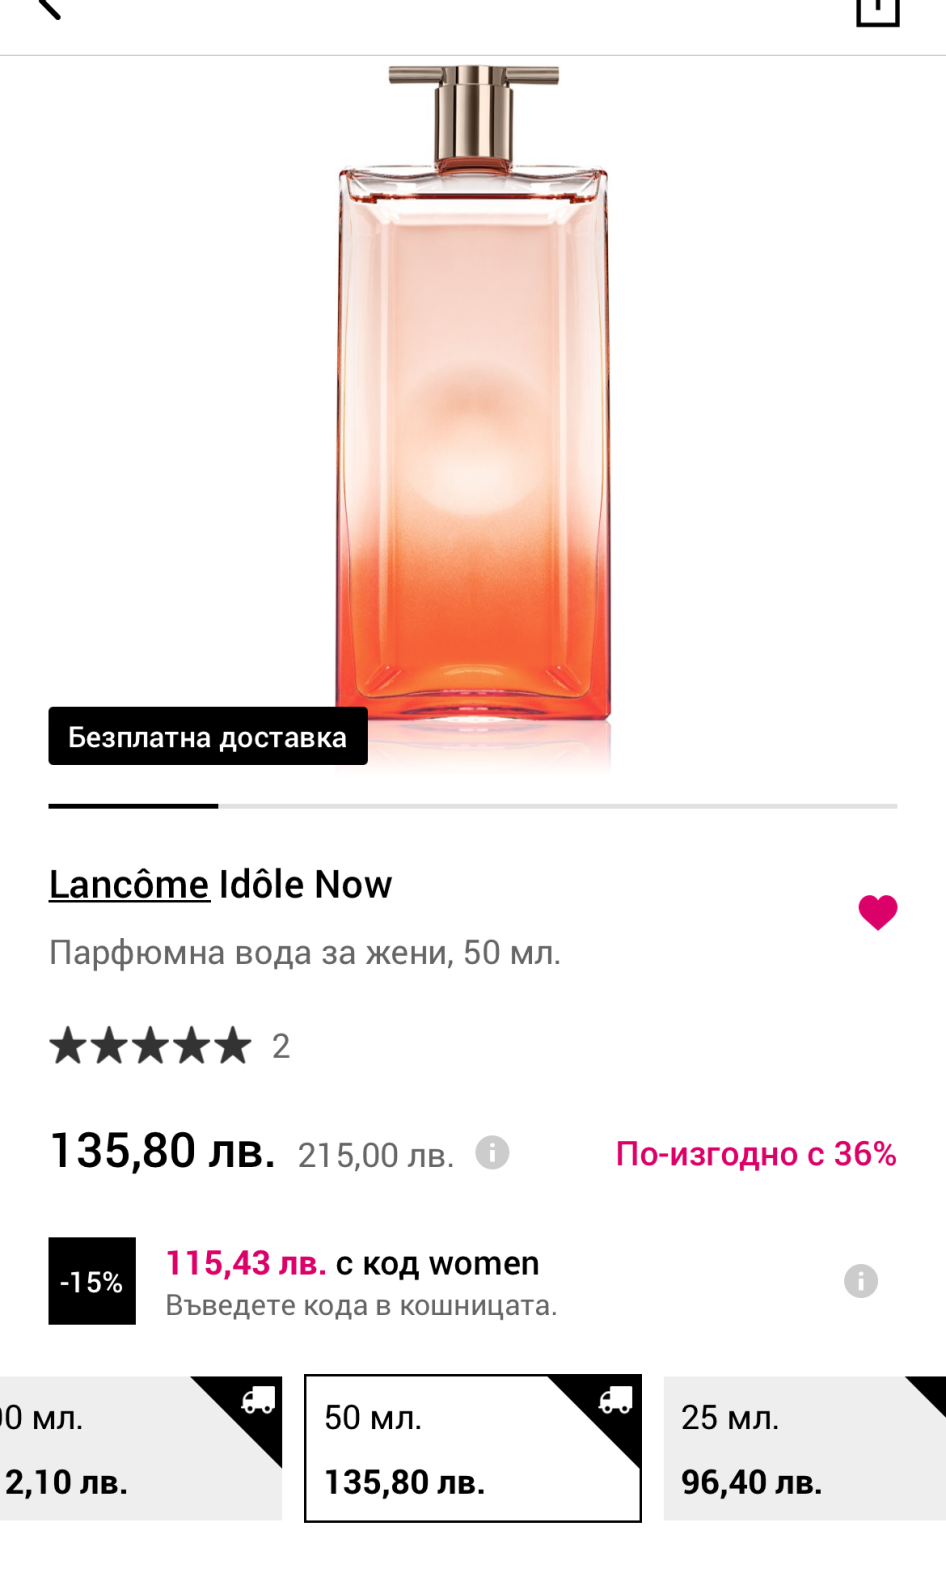Toggle the pink heart favorite icon
This screenshot has width=946, height=1571.
click(877, 911)
